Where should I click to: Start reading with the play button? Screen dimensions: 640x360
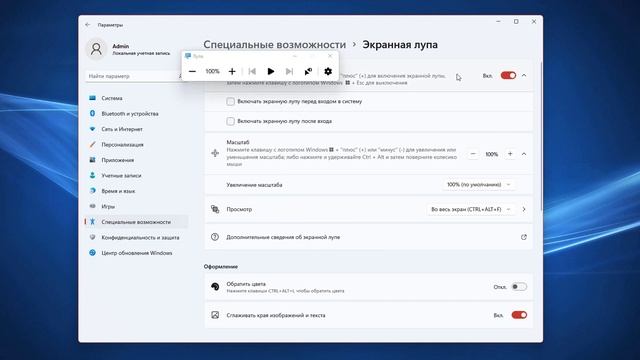[271, 71]
